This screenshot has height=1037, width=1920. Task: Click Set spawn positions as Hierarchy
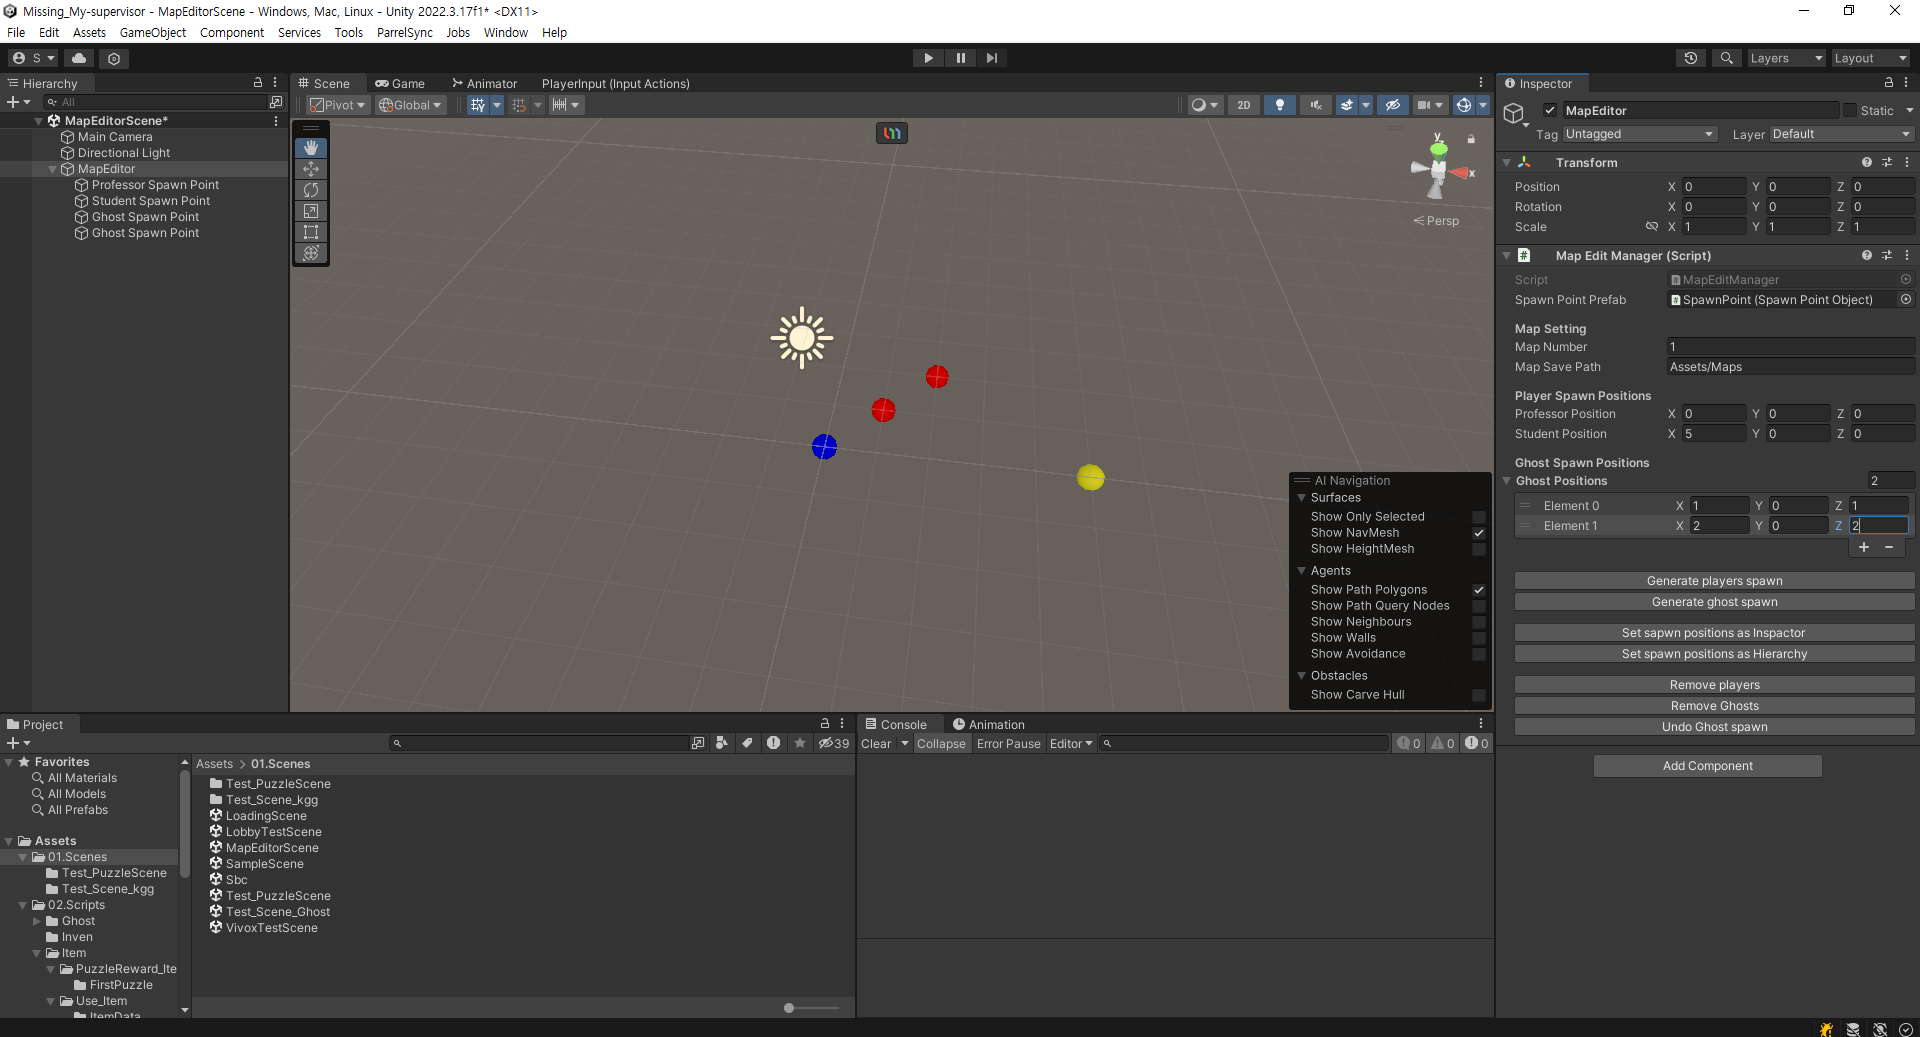click(1714, 654)
